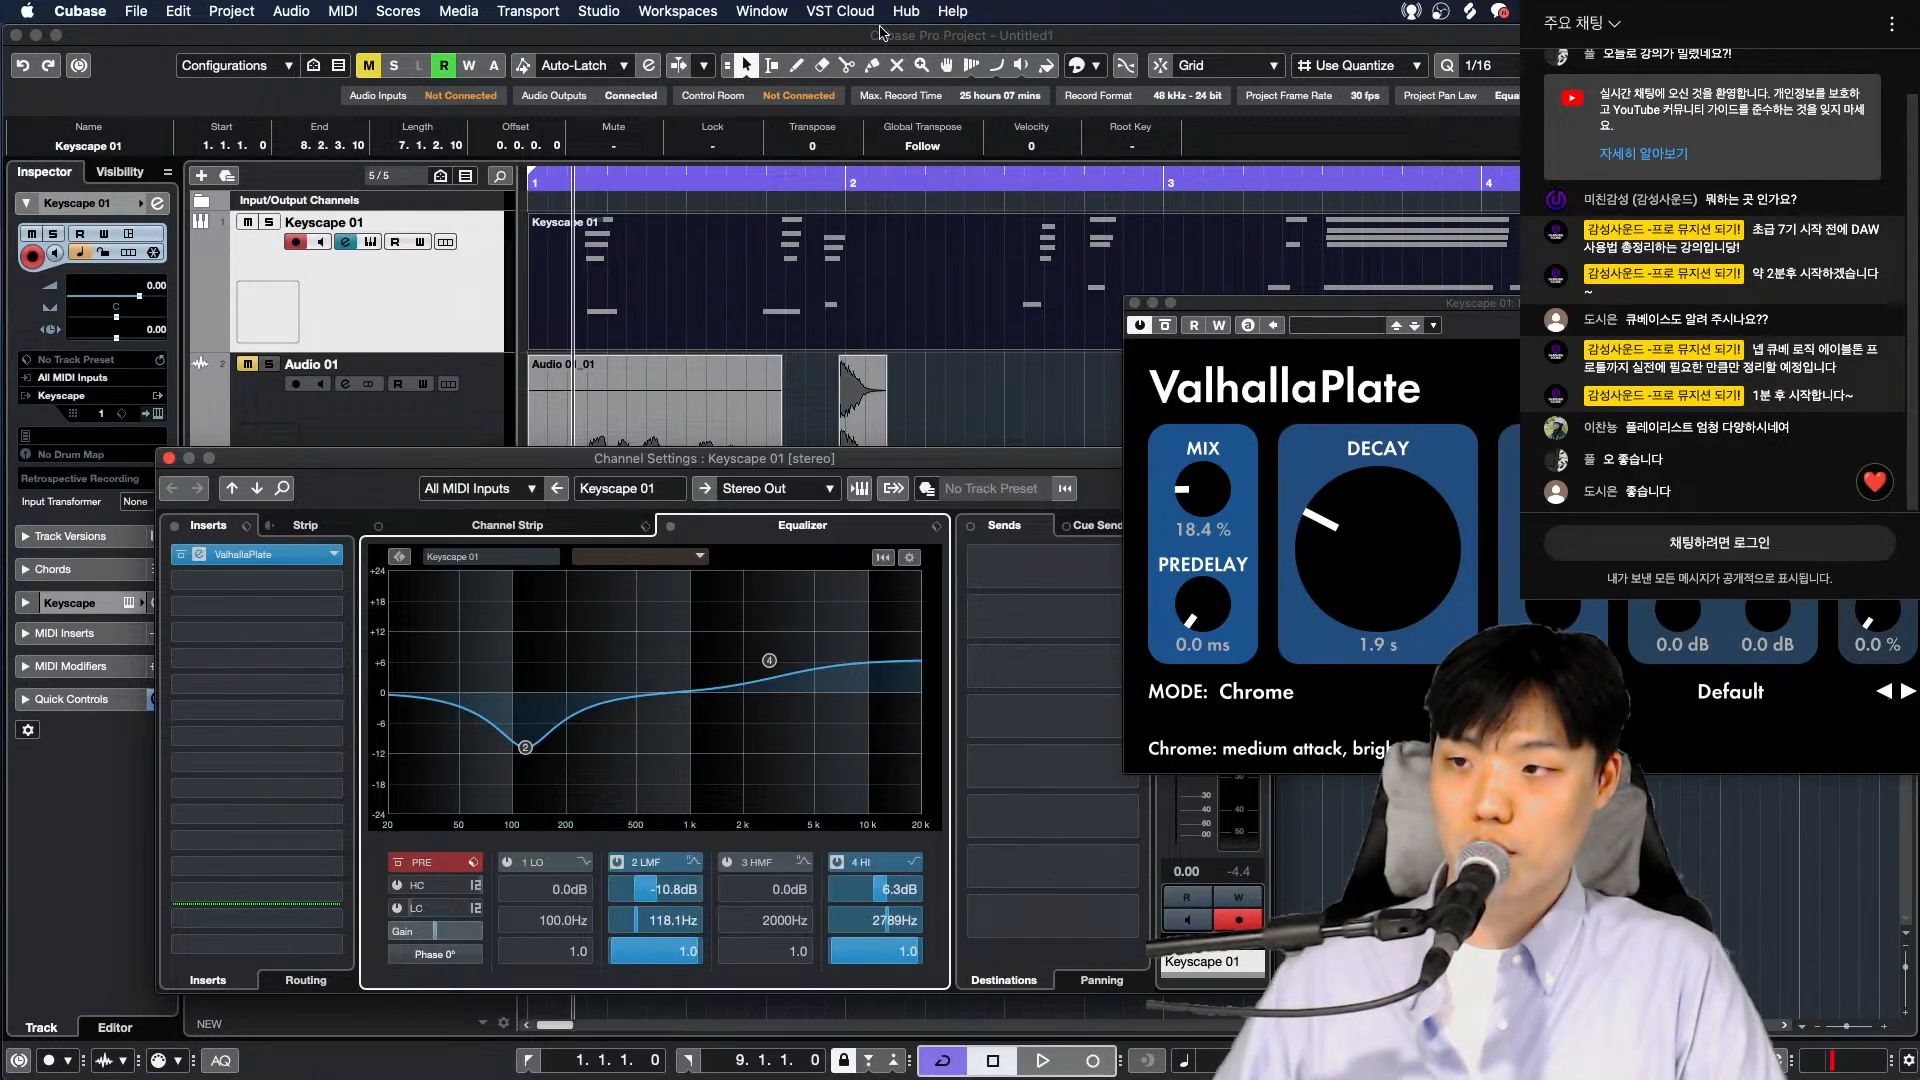Switch to the Channel Strip tab
Image resolution: width=1920 pixels, height=1080 pixels.
click(x=507, y=525)
